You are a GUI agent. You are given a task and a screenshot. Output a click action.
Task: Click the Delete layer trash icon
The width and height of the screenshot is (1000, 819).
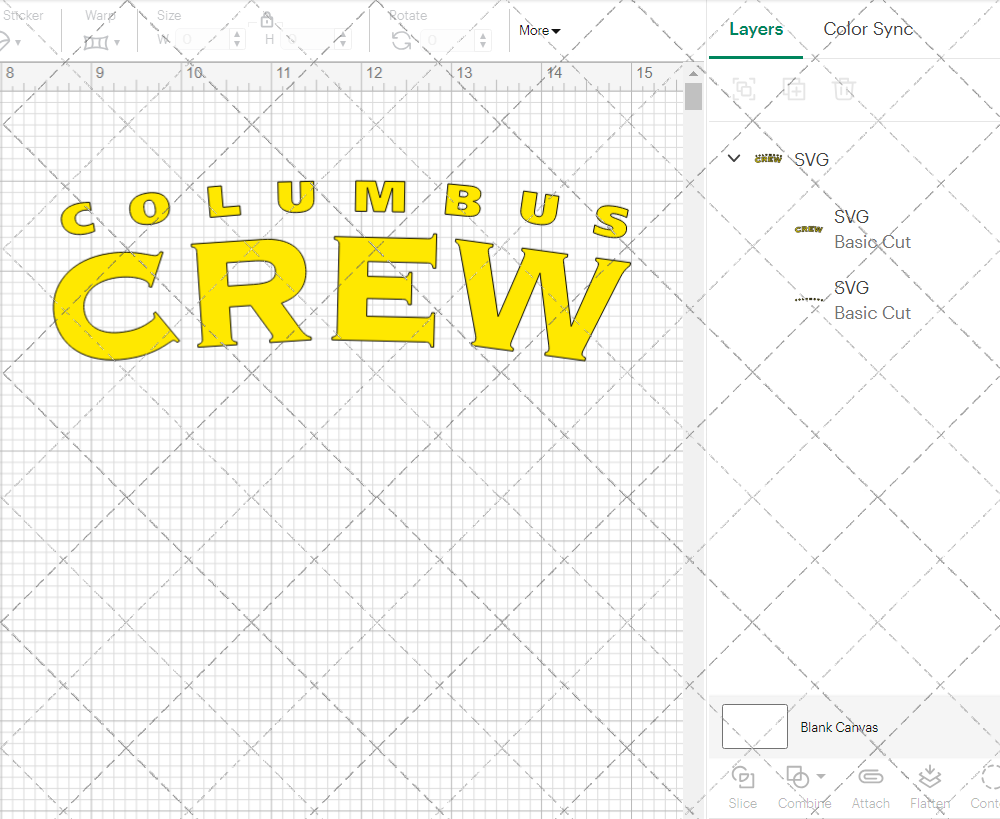[x=845, y=89]
